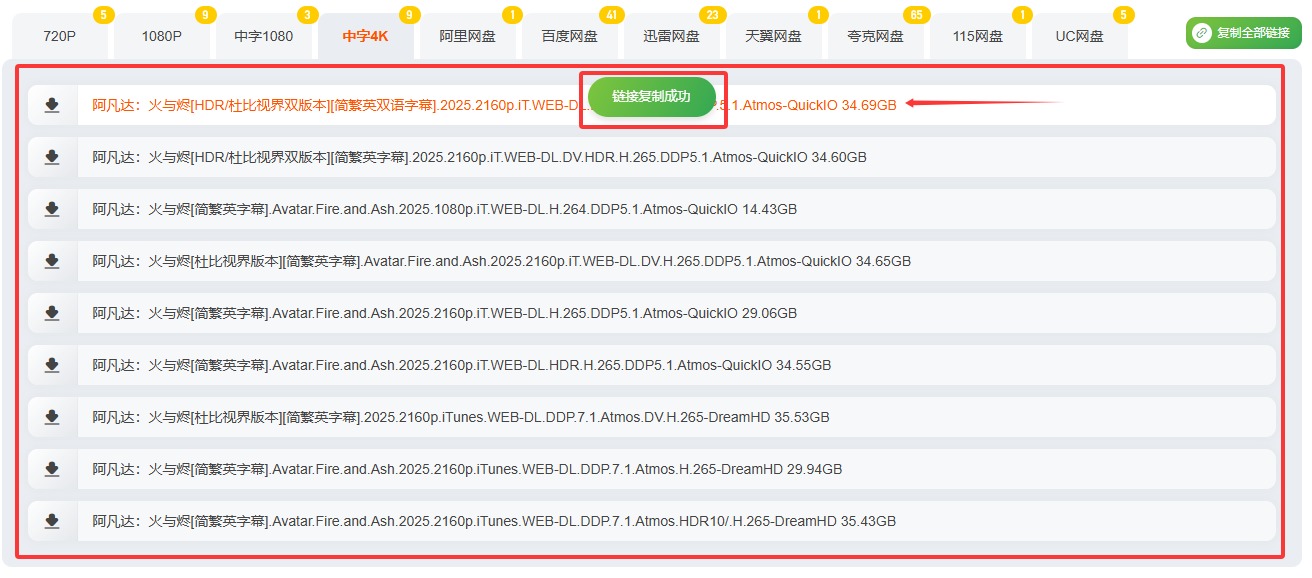Select the 中字1080 tab
The image size is (1312, 578).
pyautogui.click(x=264, y=37)
